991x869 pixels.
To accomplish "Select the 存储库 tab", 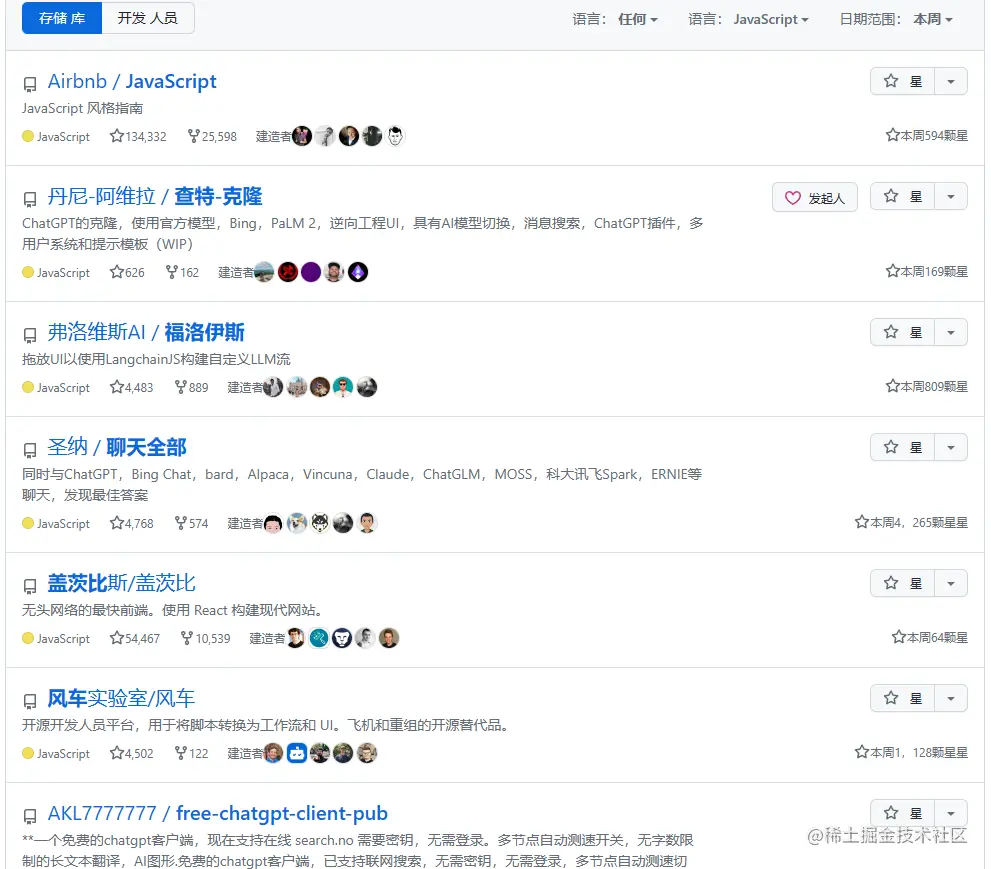I will tap(61, 17).
